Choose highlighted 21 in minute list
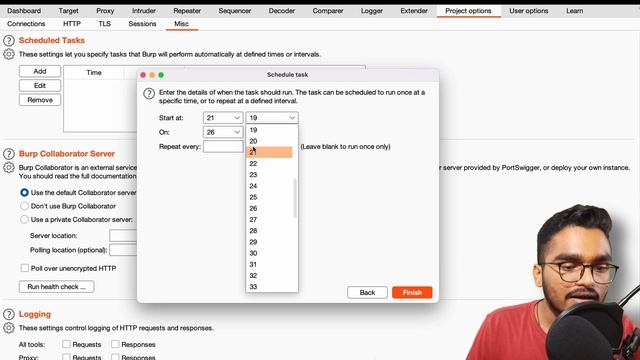The image size is (640, 360). [x=269, y=152]
